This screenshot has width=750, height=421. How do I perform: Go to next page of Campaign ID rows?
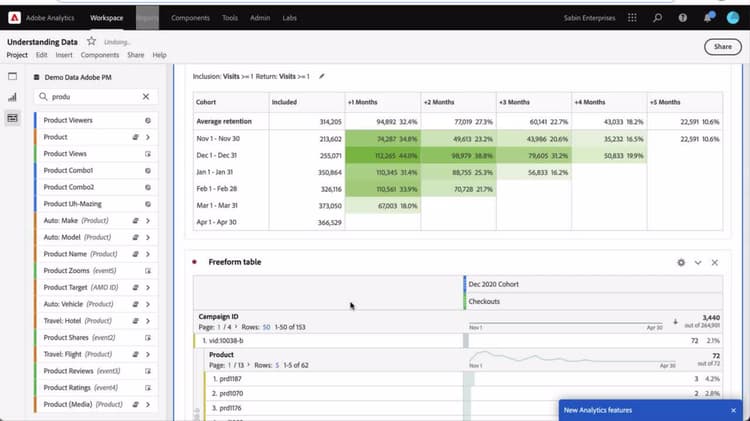[236, 327]
